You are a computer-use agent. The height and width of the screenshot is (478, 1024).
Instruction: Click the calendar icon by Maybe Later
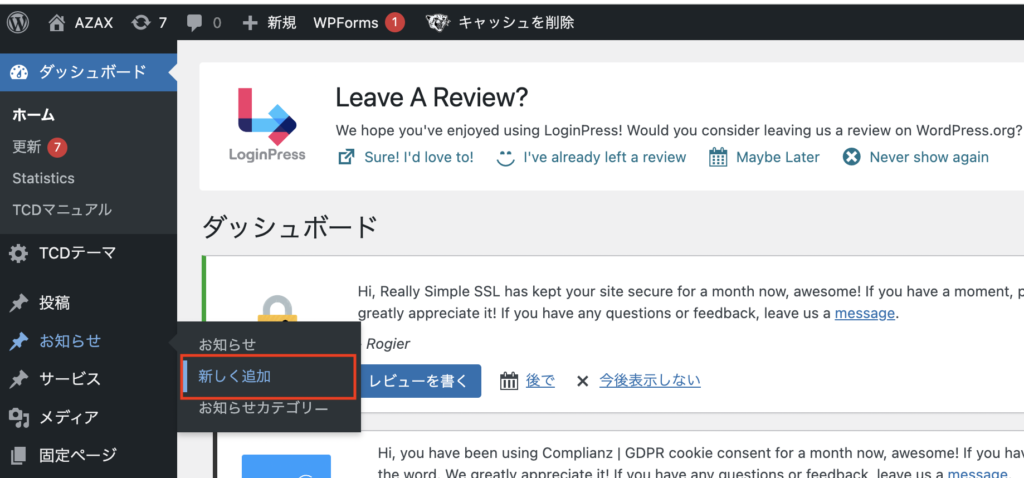click(x=718, y=157)
